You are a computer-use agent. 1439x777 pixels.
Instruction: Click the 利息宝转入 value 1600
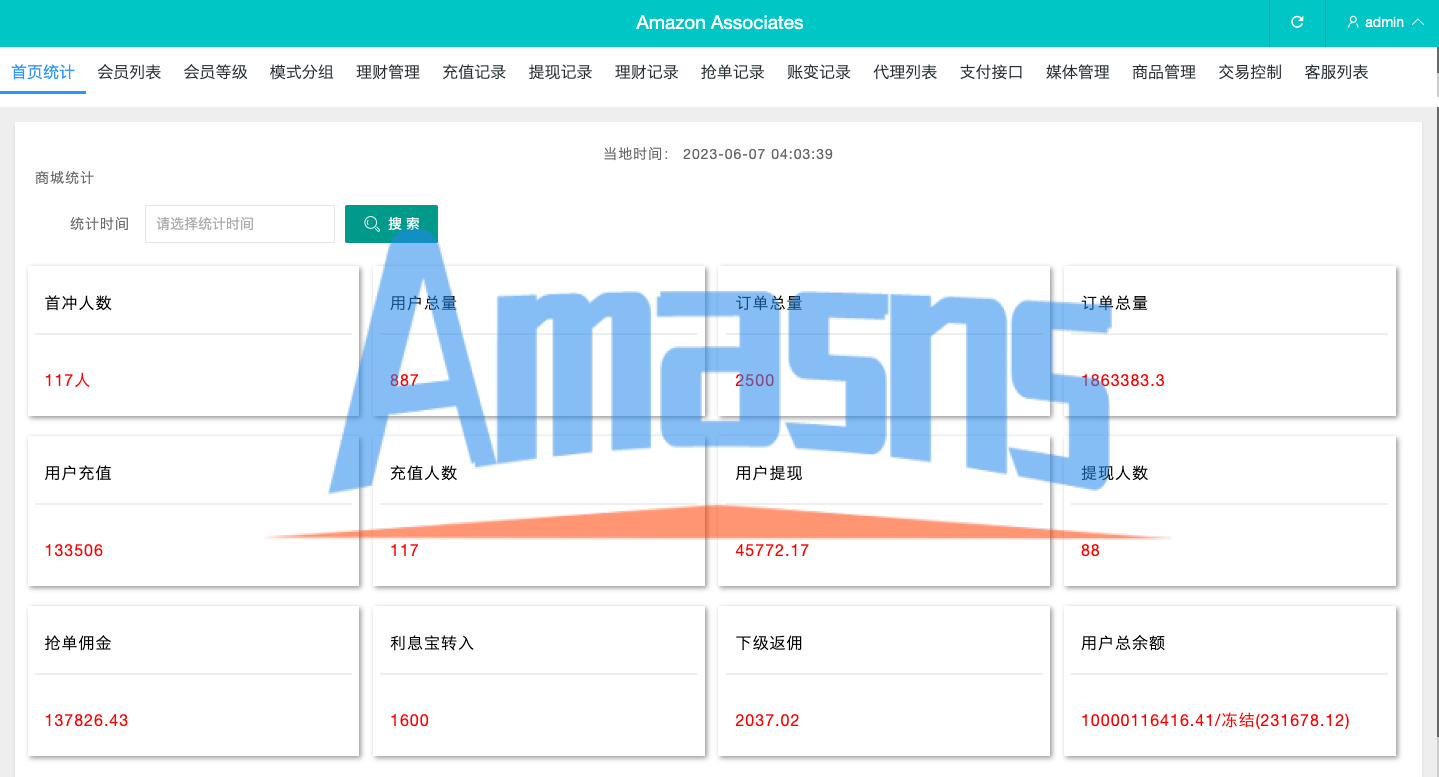click(410, 720)
